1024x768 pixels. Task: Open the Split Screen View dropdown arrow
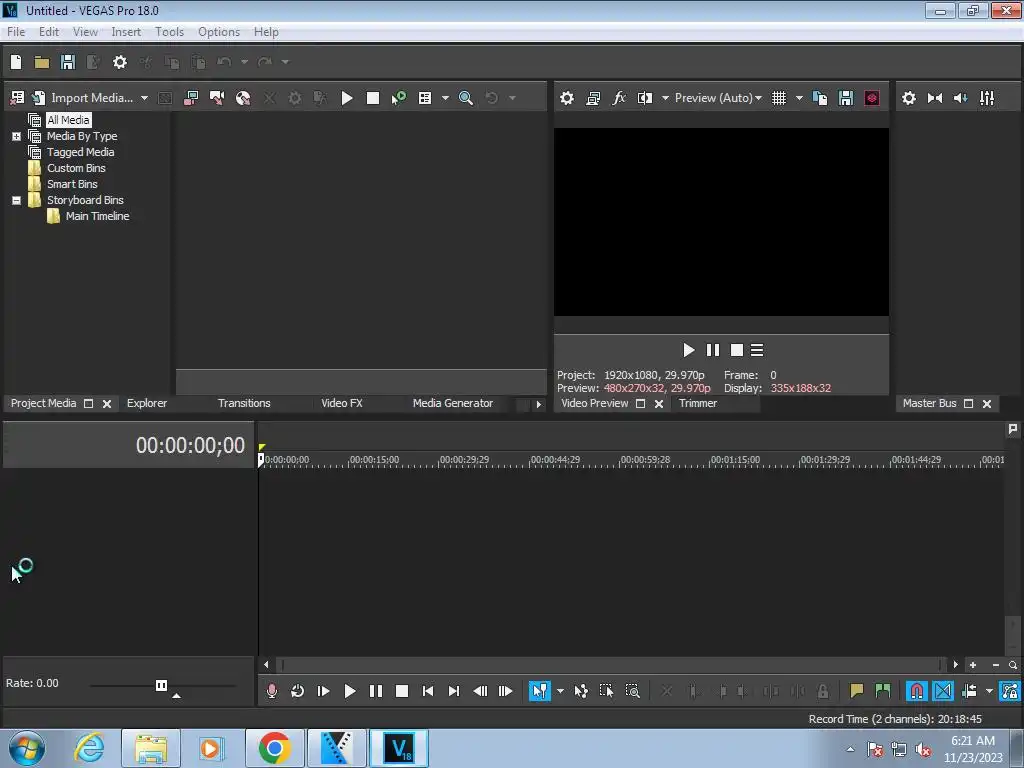tap(665, 98)
